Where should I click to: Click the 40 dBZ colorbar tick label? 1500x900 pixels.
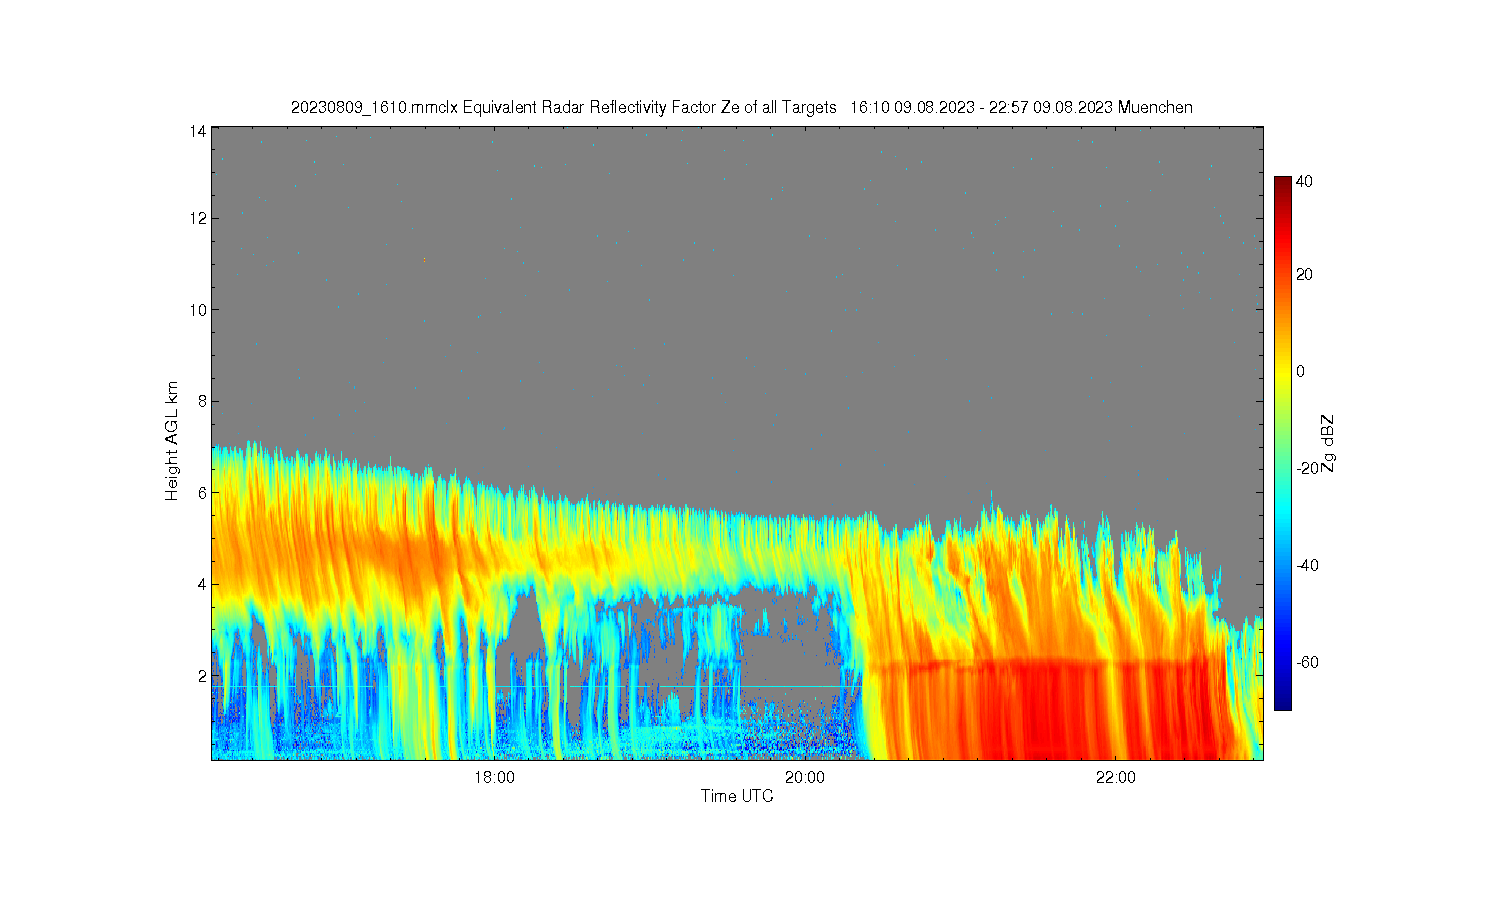click(1304, 182)
